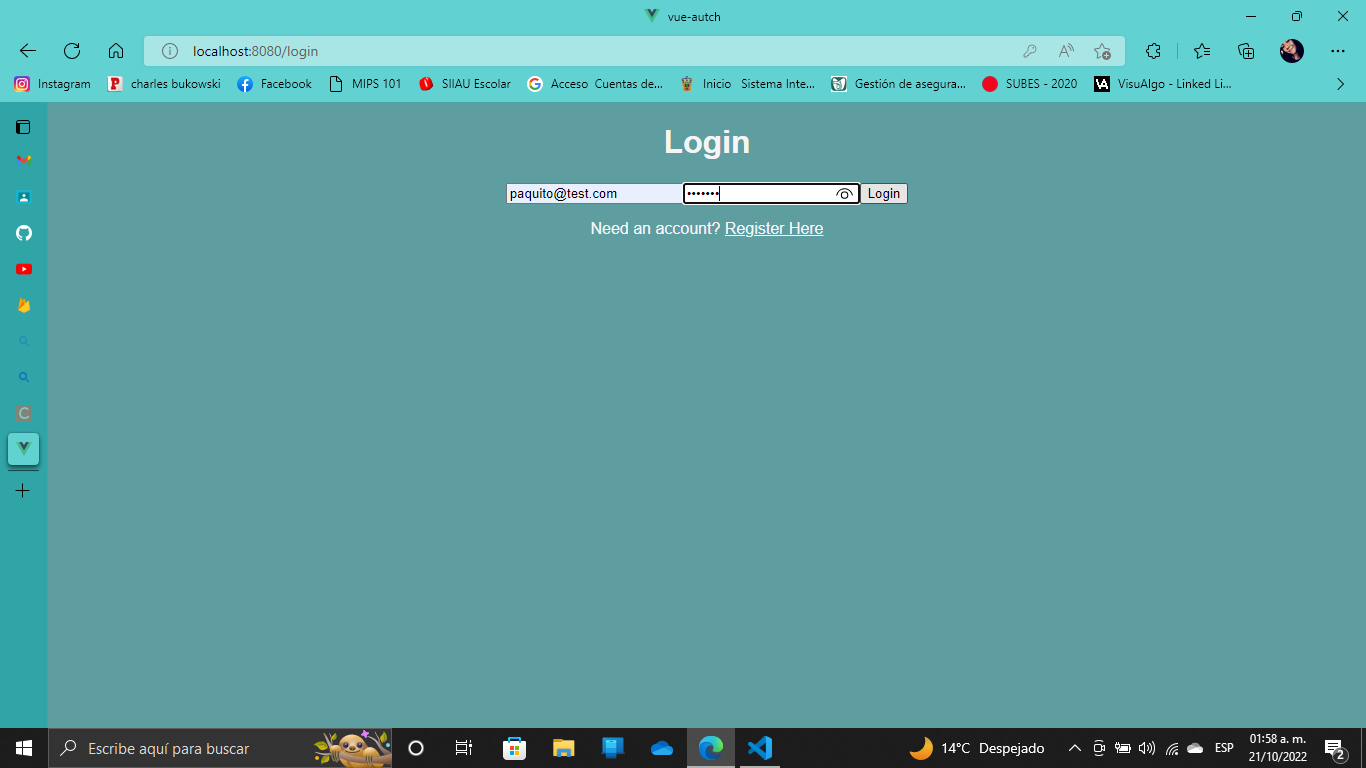Click the Login button
This screenshot has height=768, width=1366.
(x=883, y=193)
